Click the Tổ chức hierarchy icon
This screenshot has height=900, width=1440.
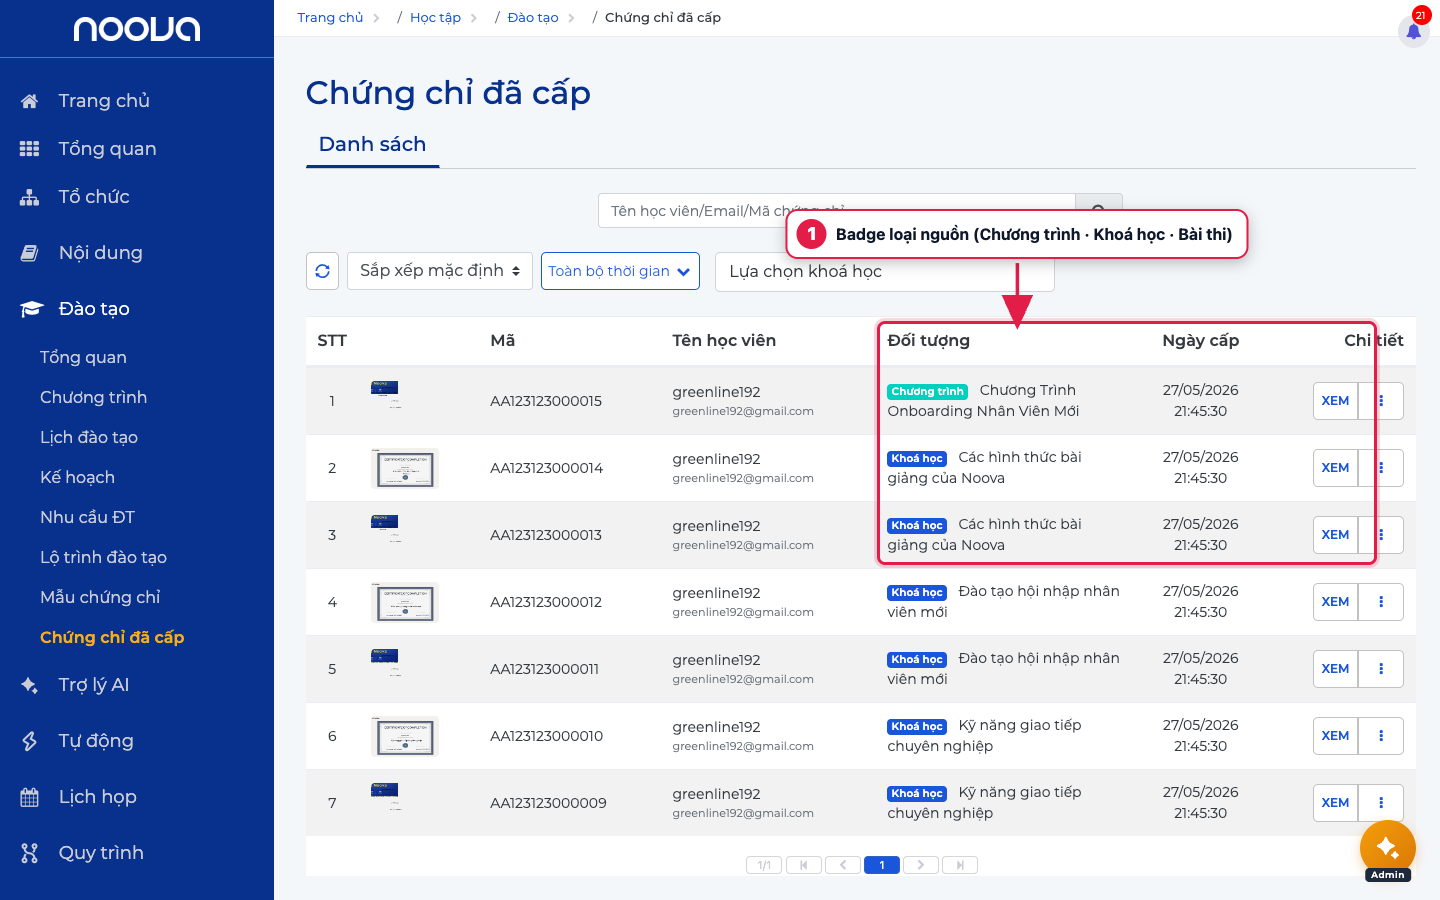pos(30,197)
